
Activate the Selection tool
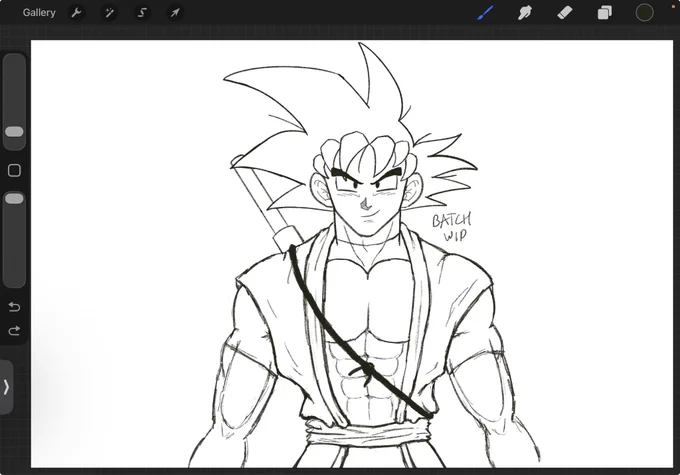click(142, 13)
